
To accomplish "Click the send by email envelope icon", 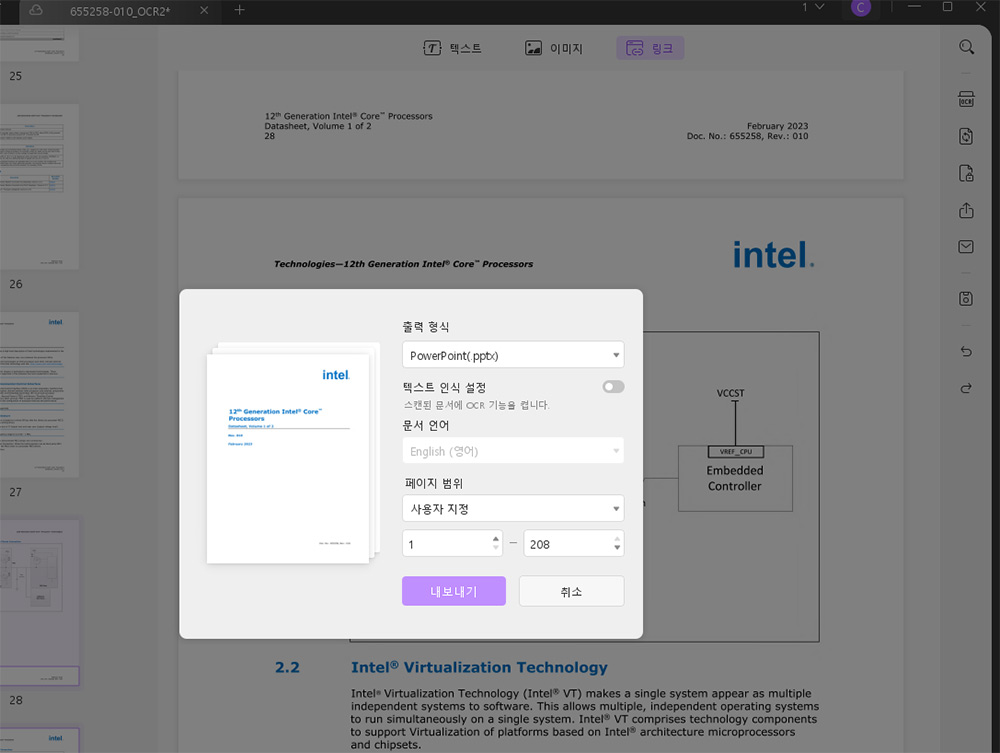I will point(966,247).
